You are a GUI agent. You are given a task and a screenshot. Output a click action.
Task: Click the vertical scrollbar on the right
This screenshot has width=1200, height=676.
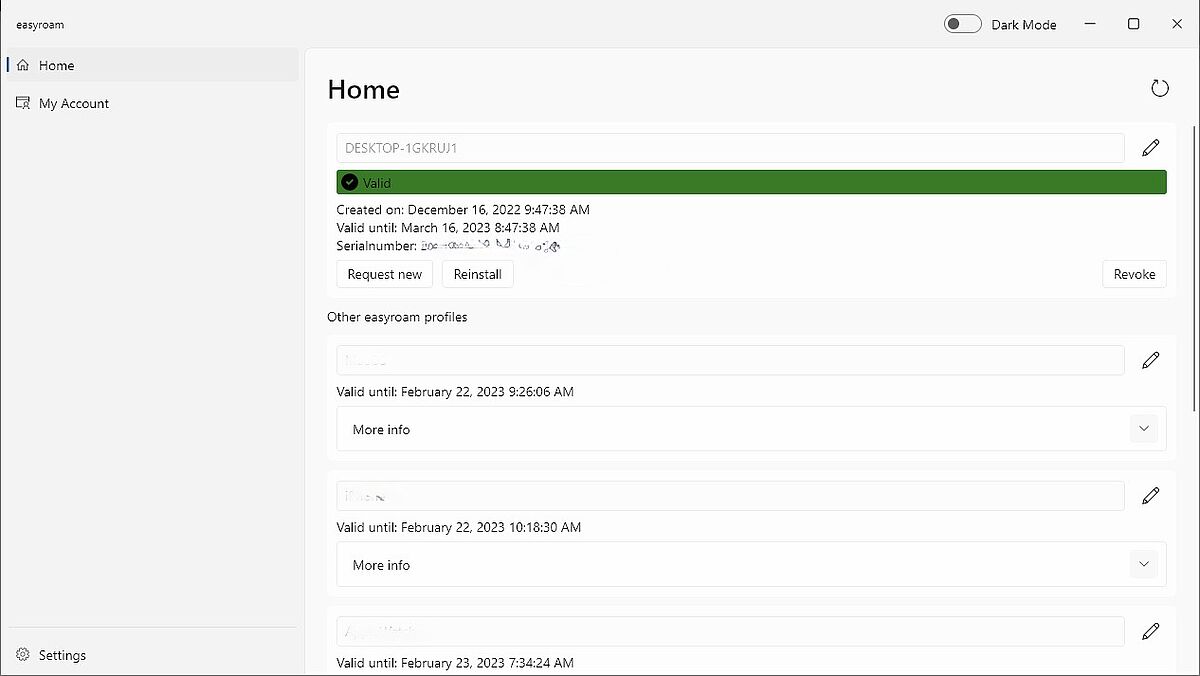tap(1195, 268)
